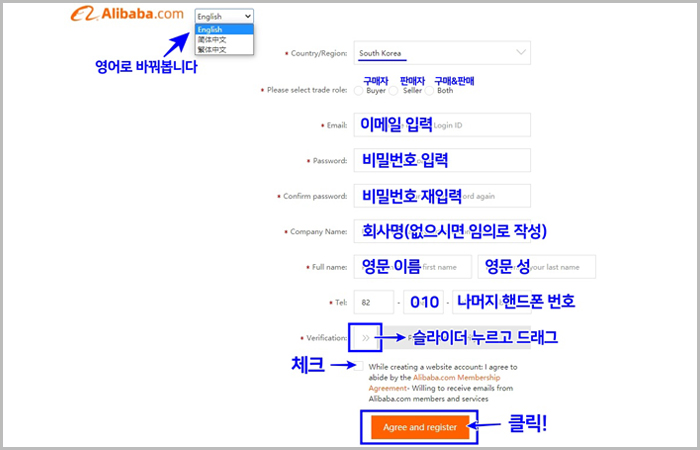Viewport: 700px width, 450px height.
Task: Select the Buyer trade role
Action: point(358,91)
